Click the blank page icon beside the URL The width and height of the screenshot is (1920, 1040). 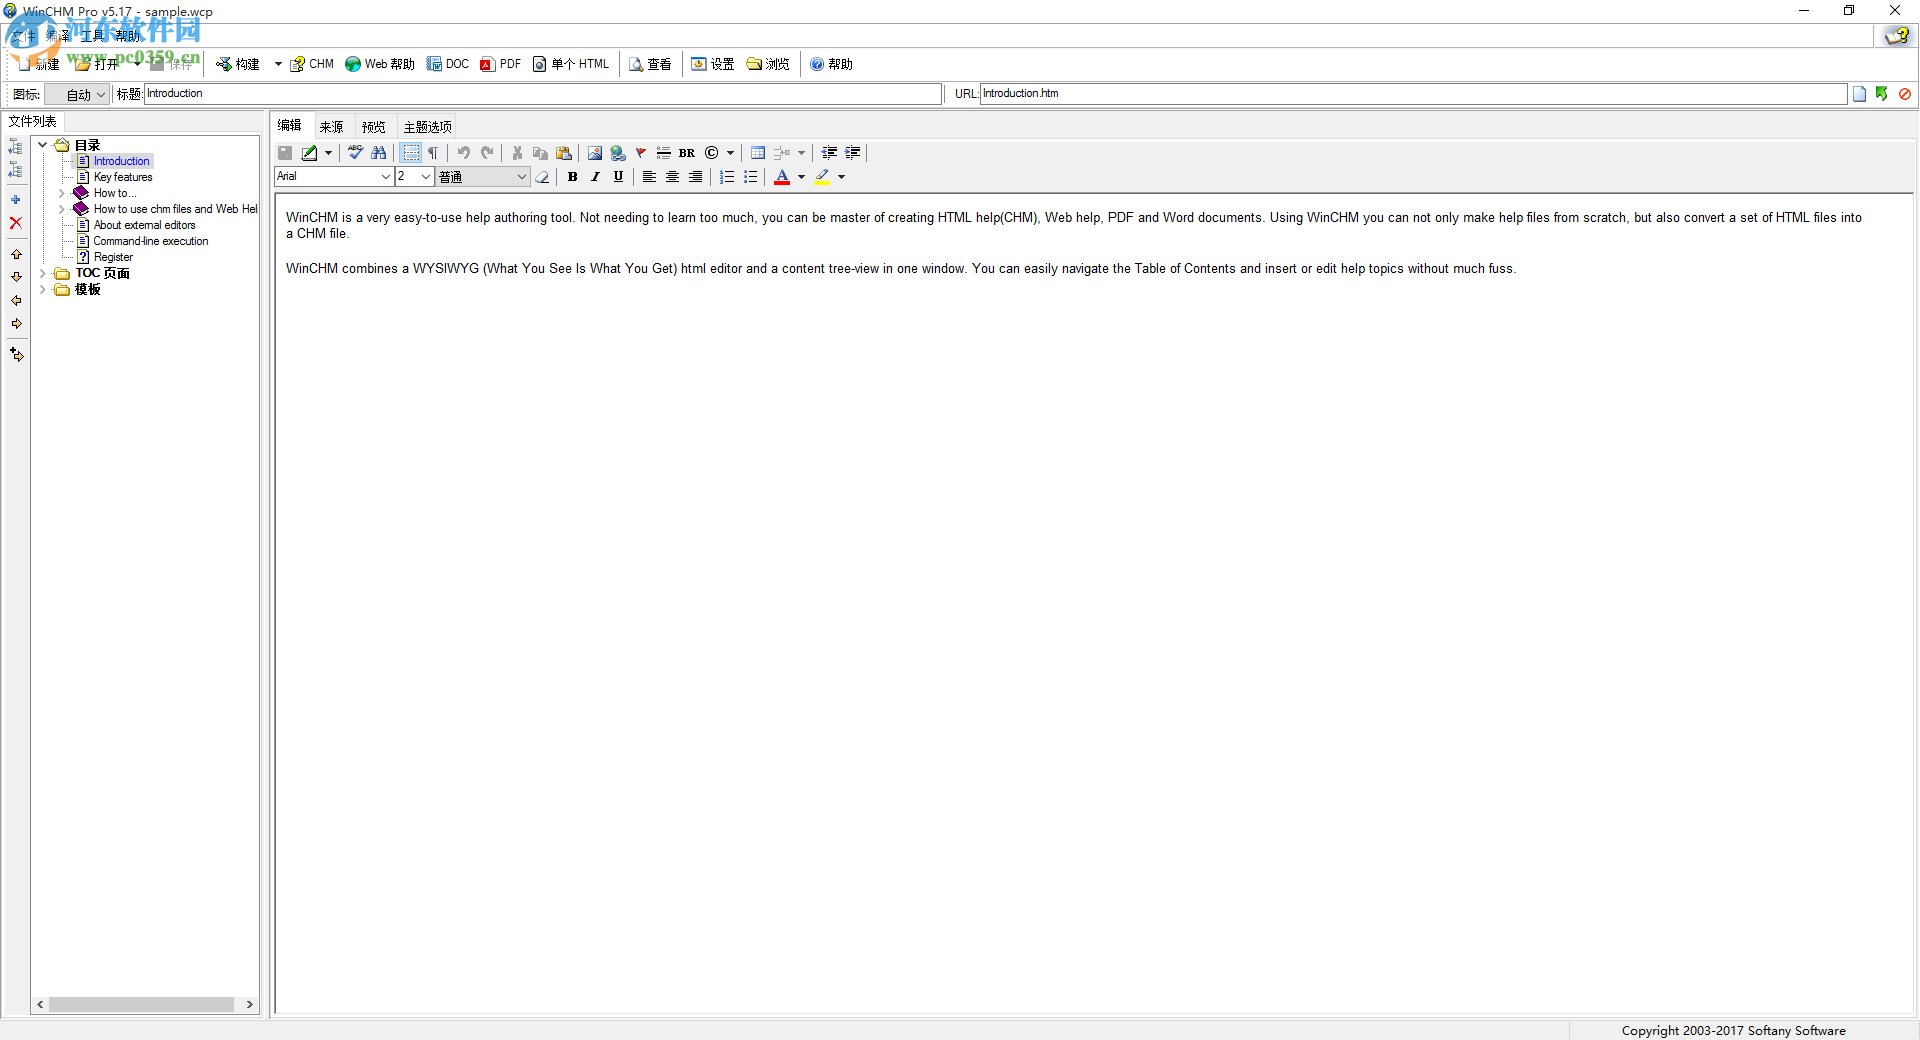click(1859, 94)
